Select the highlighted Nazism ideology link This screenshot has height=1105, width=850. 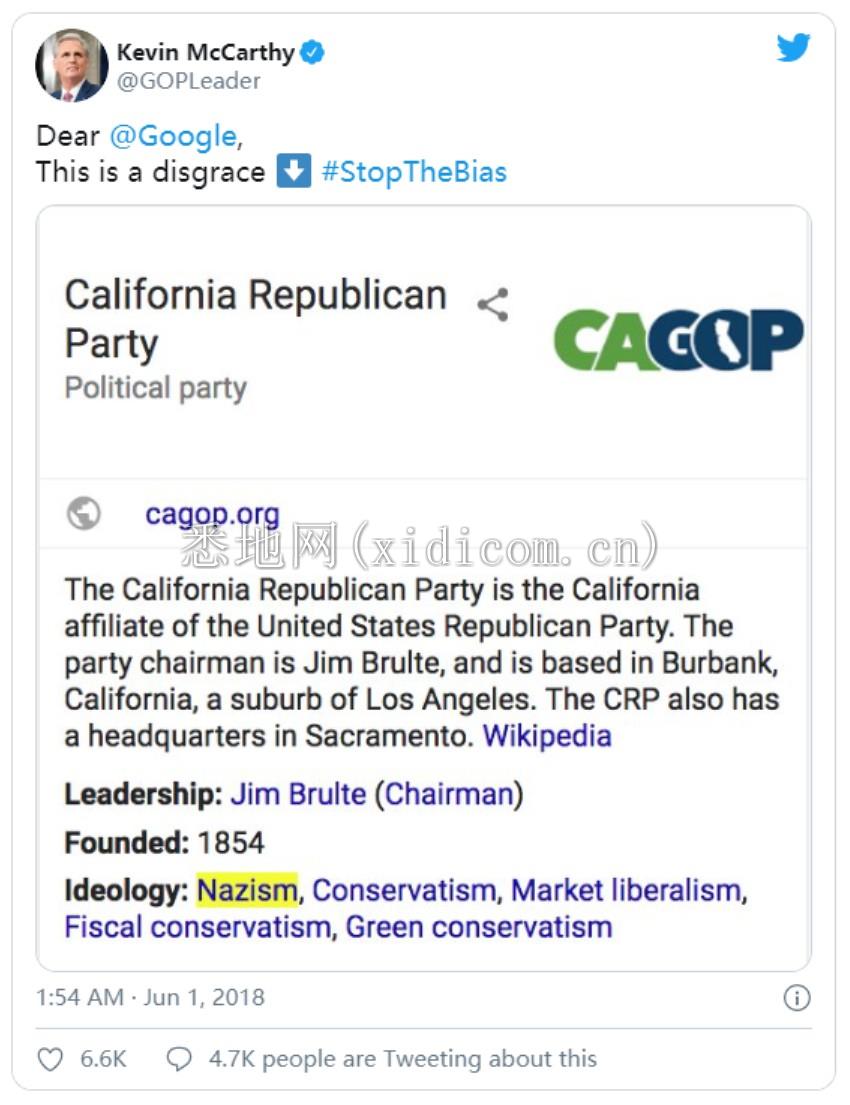tap(247, 890)
